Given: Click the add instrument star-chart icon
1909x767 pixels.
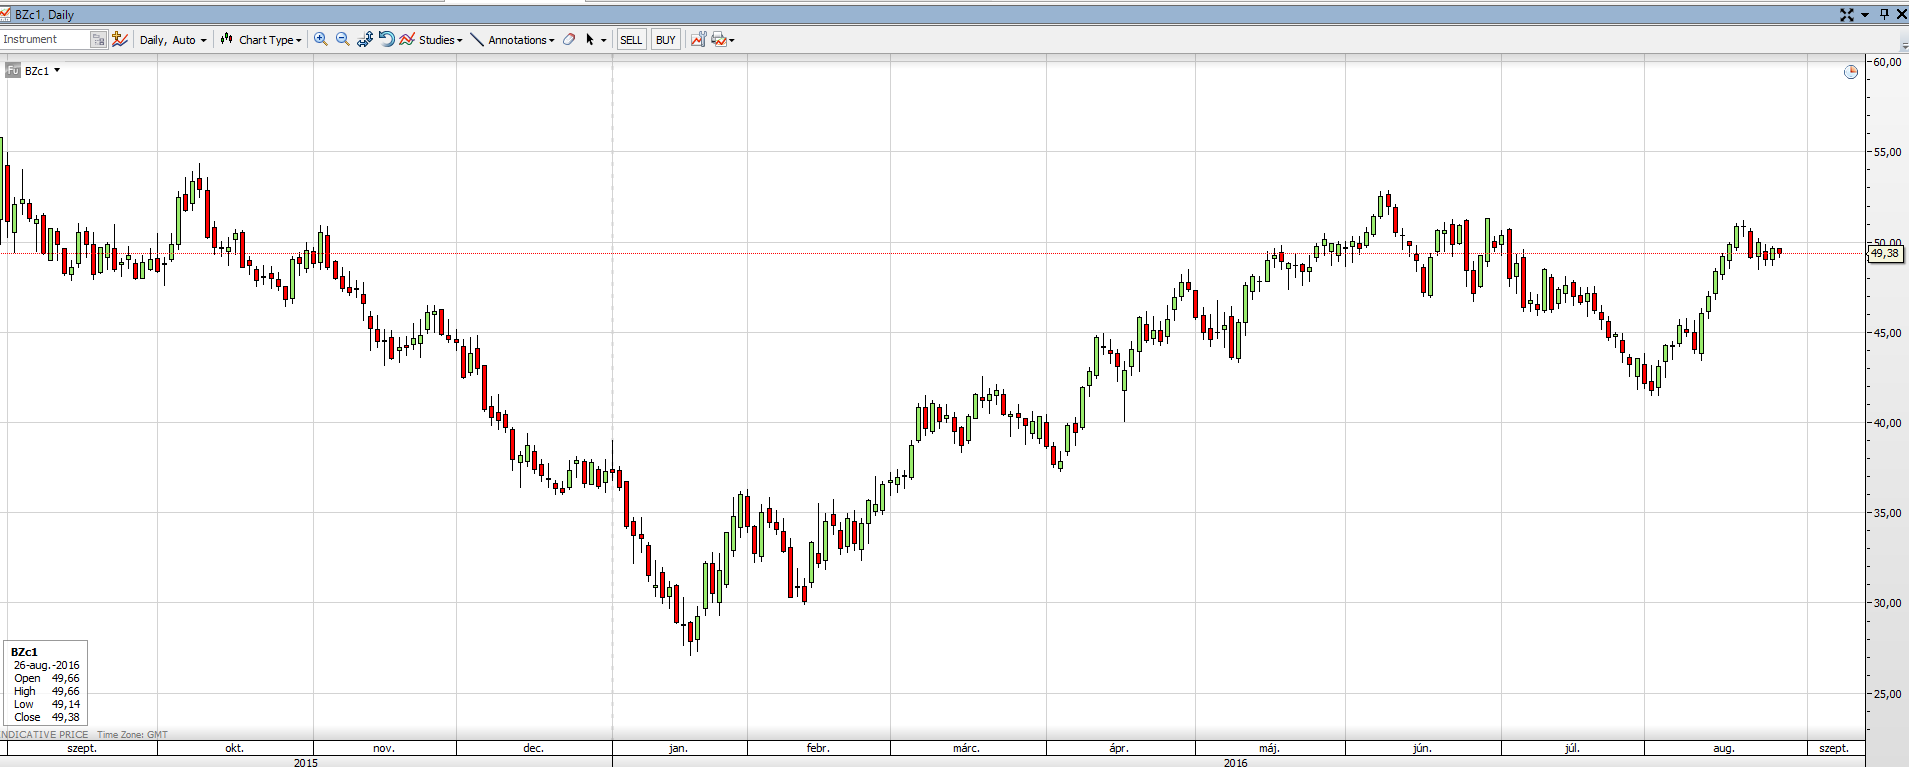Looking at the screenshot, I should [120, 39].
